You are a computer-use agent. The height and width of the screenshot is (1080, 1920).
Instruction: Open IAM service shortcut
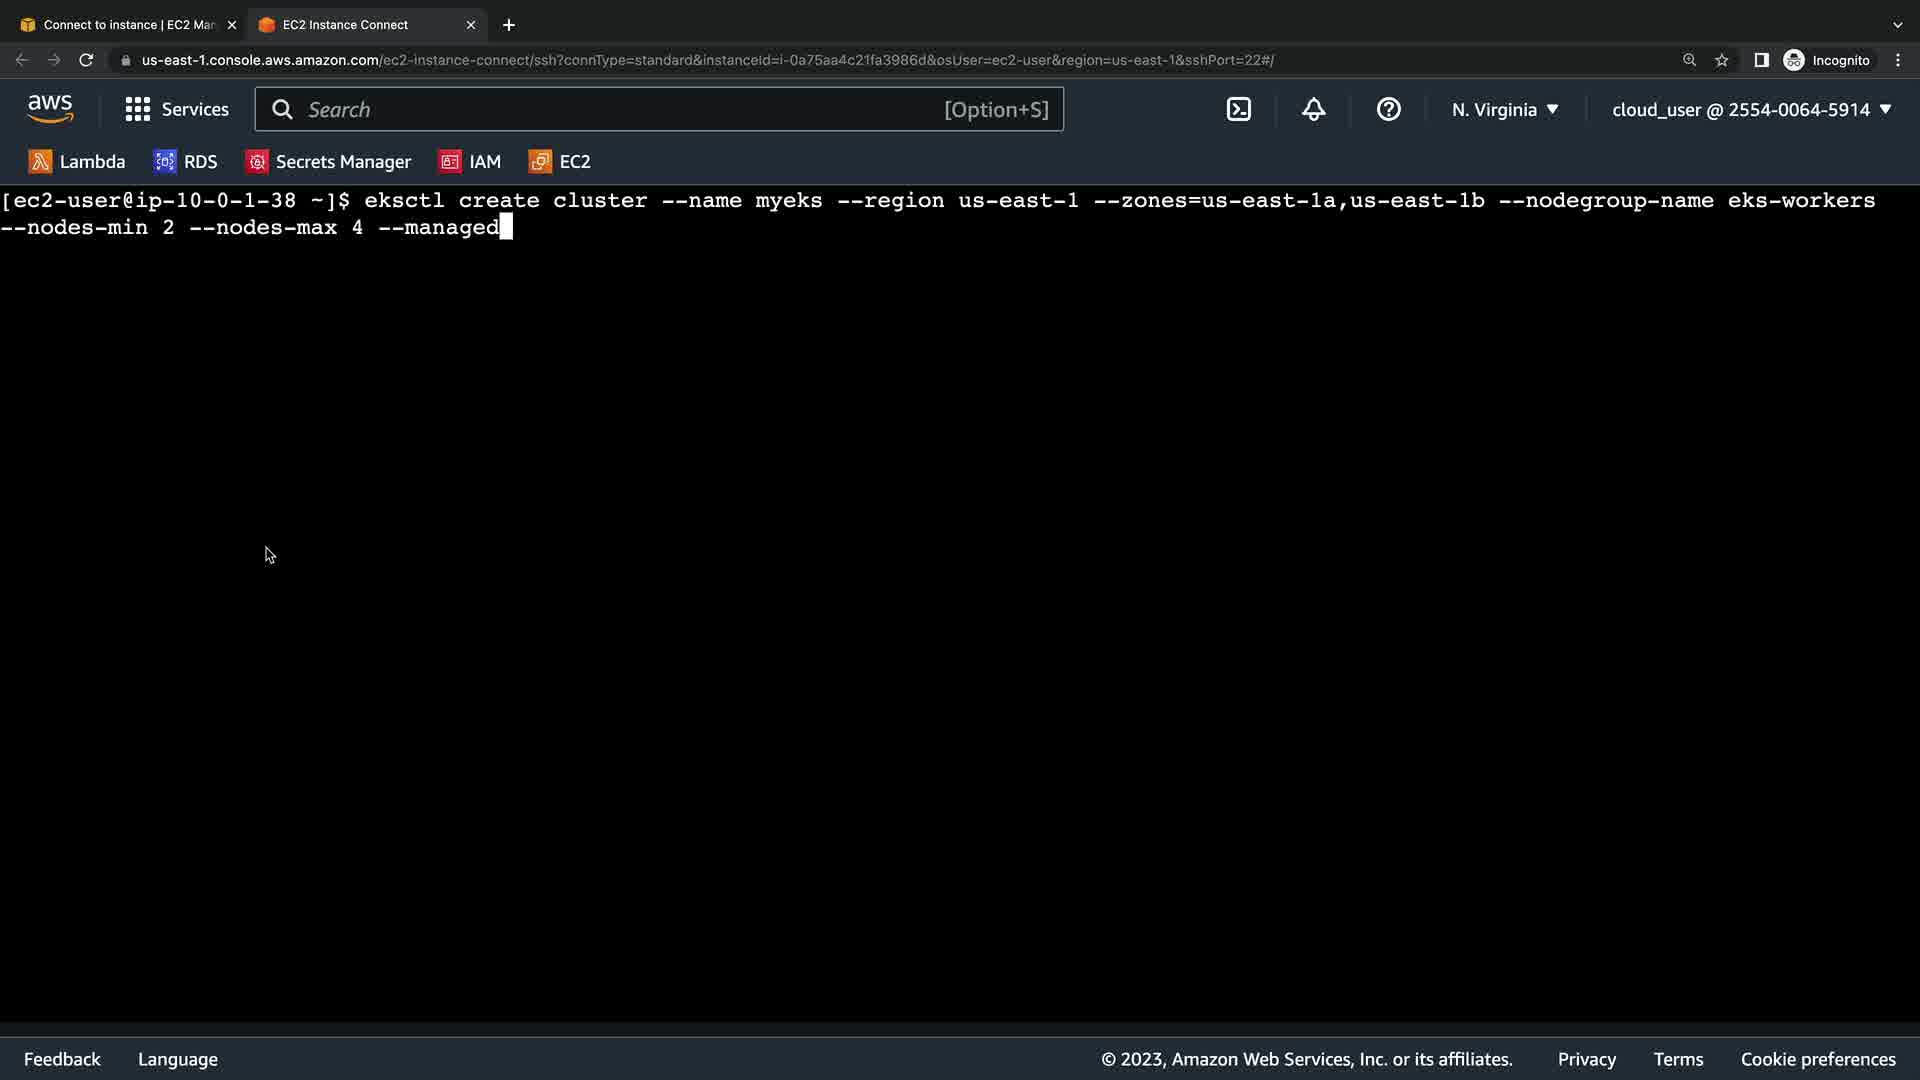(470, 162)
